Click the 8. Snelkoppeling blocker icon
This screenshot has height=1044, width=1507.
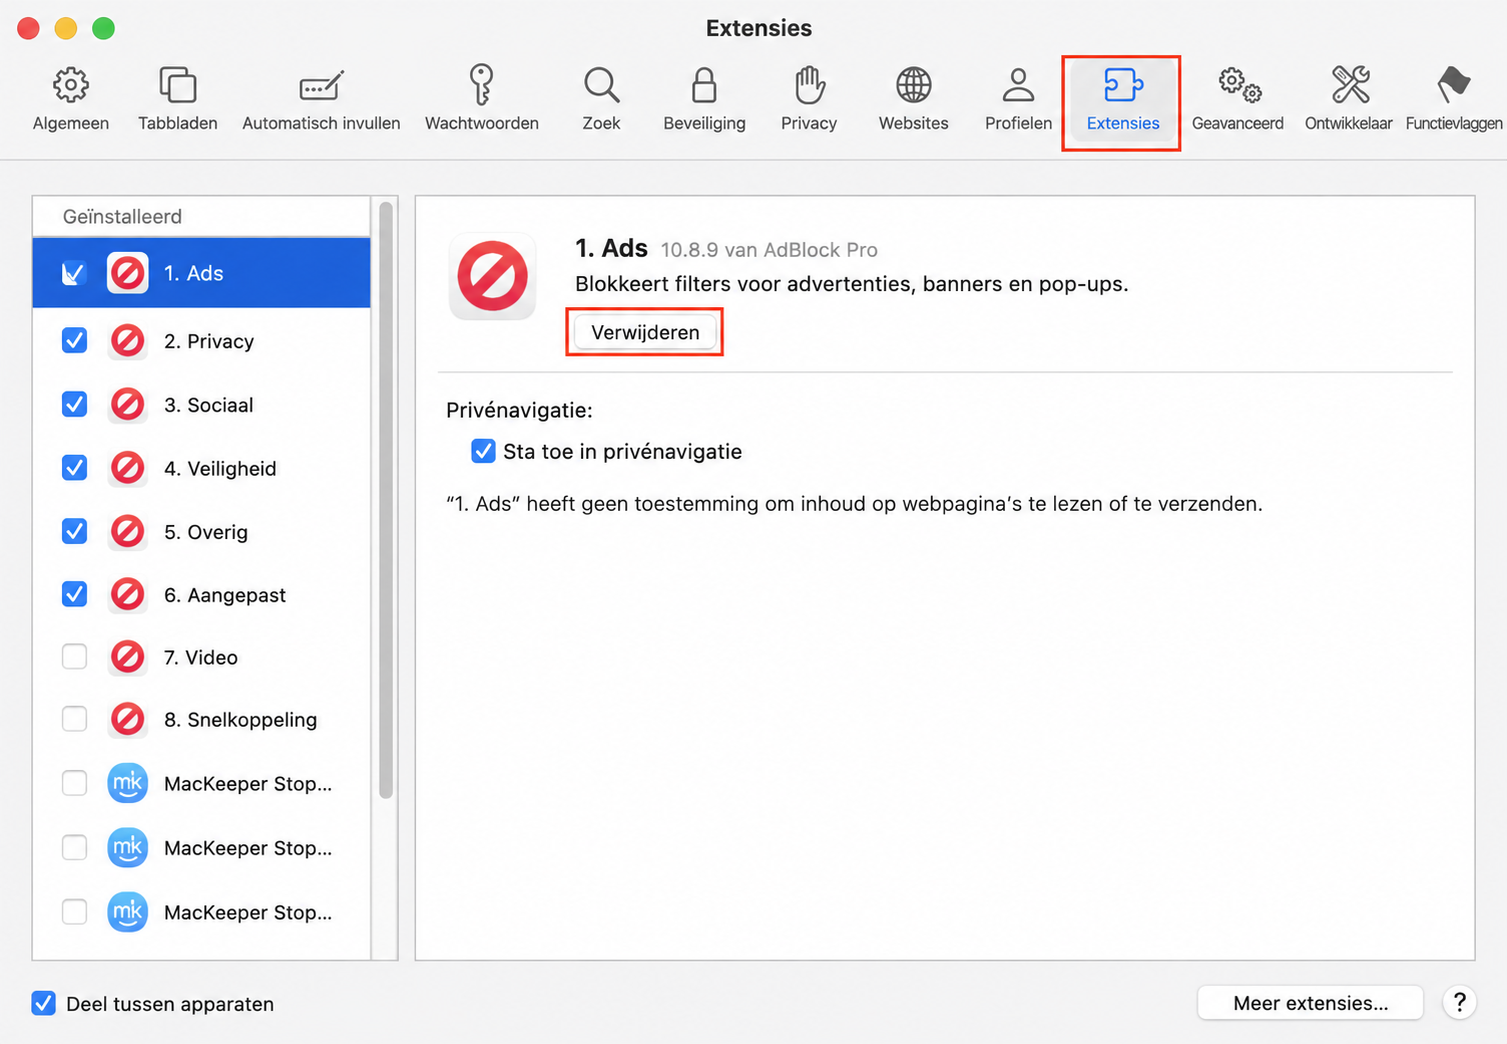click(128, 719)
